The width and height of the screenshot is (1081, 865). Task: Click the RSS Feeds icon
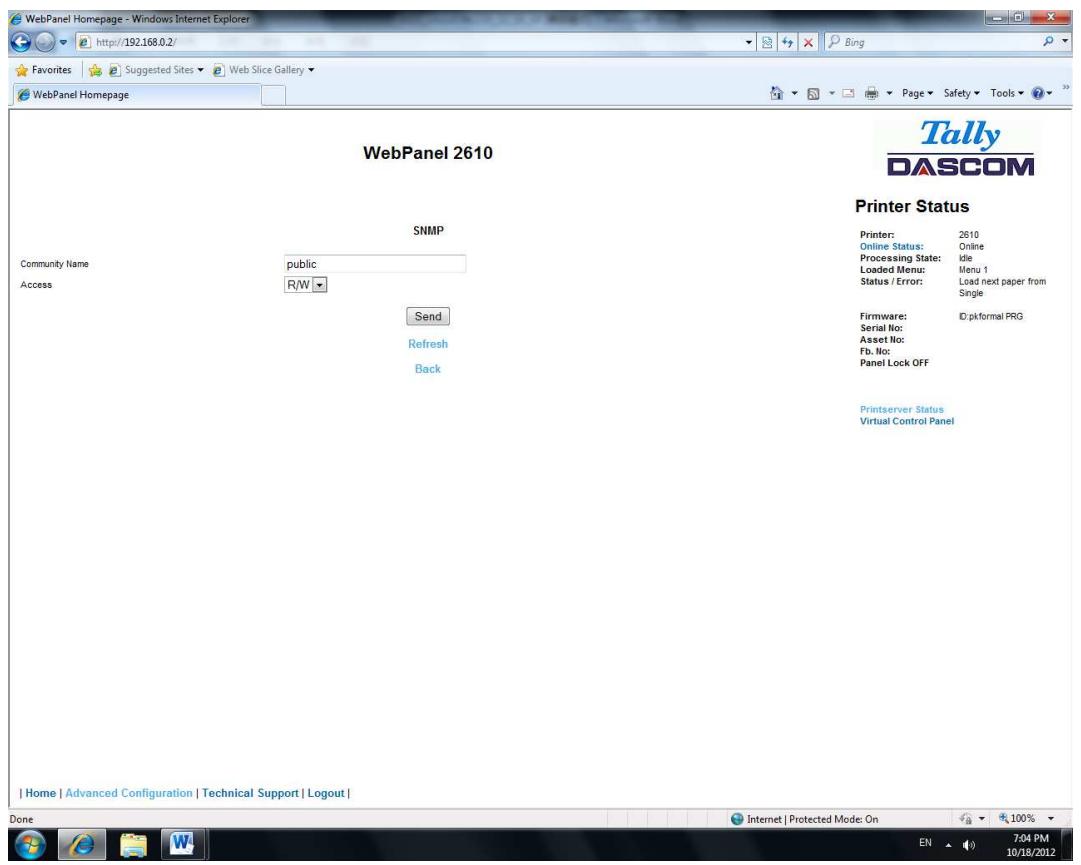813,92
